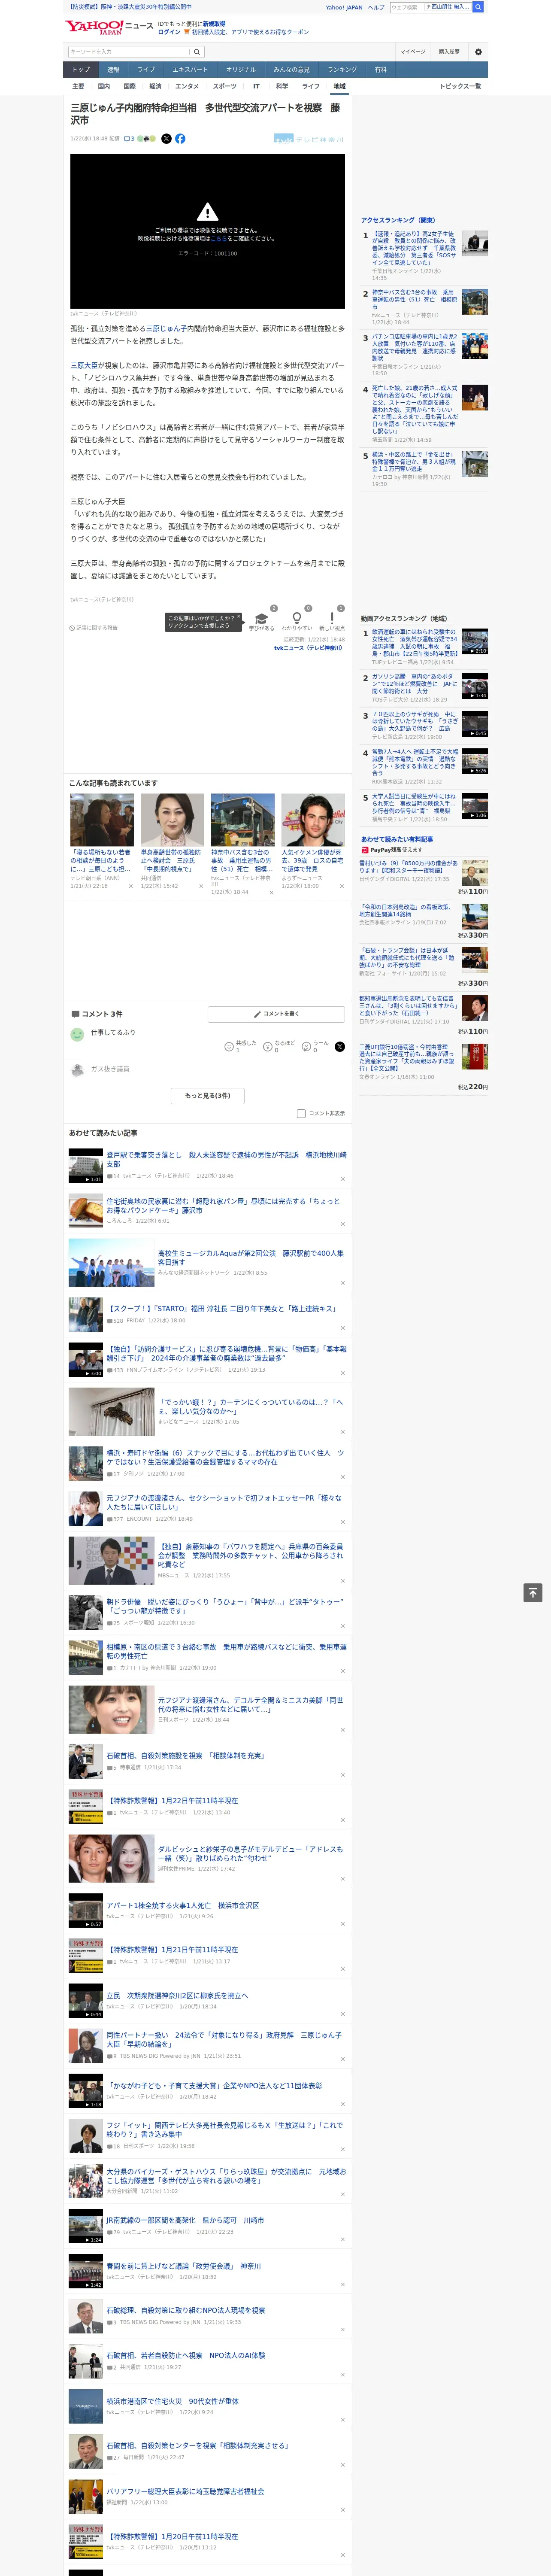
Task: Click the マイページ button
Action: 413,52
